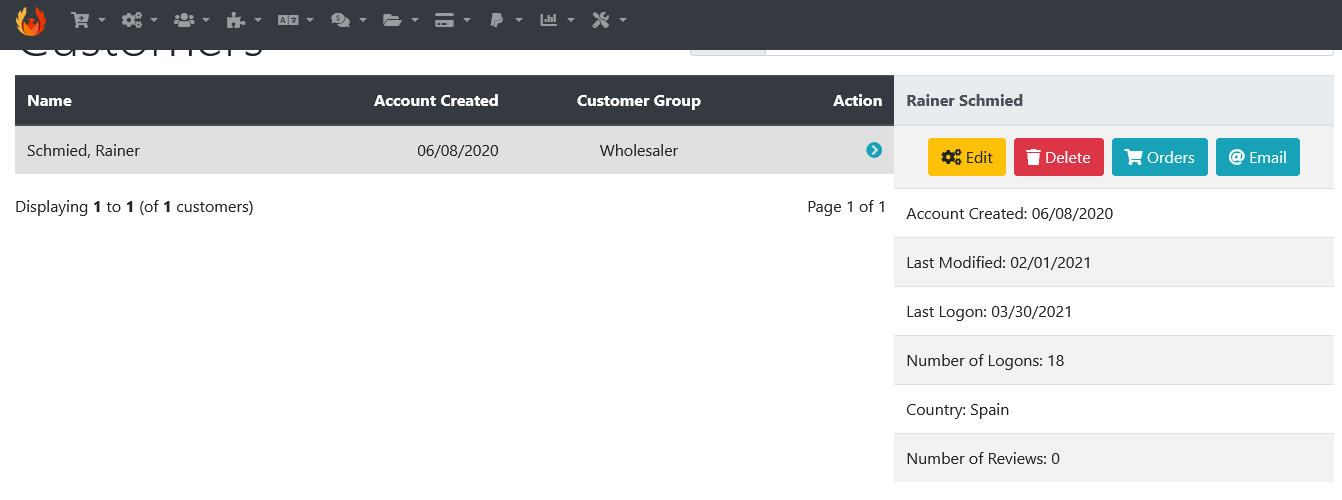Edit customer Rainer Schmied
1342x500 pixels.
(967, 157)
